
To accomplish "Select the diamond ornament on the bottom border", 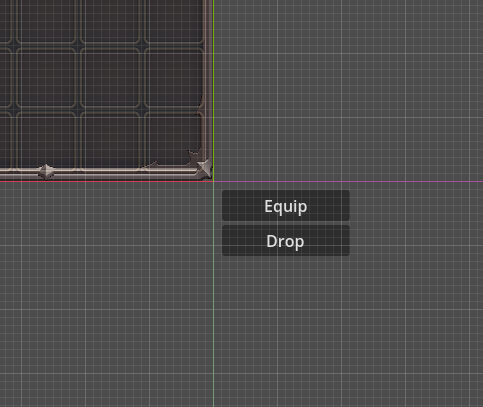I will [46, 172].
